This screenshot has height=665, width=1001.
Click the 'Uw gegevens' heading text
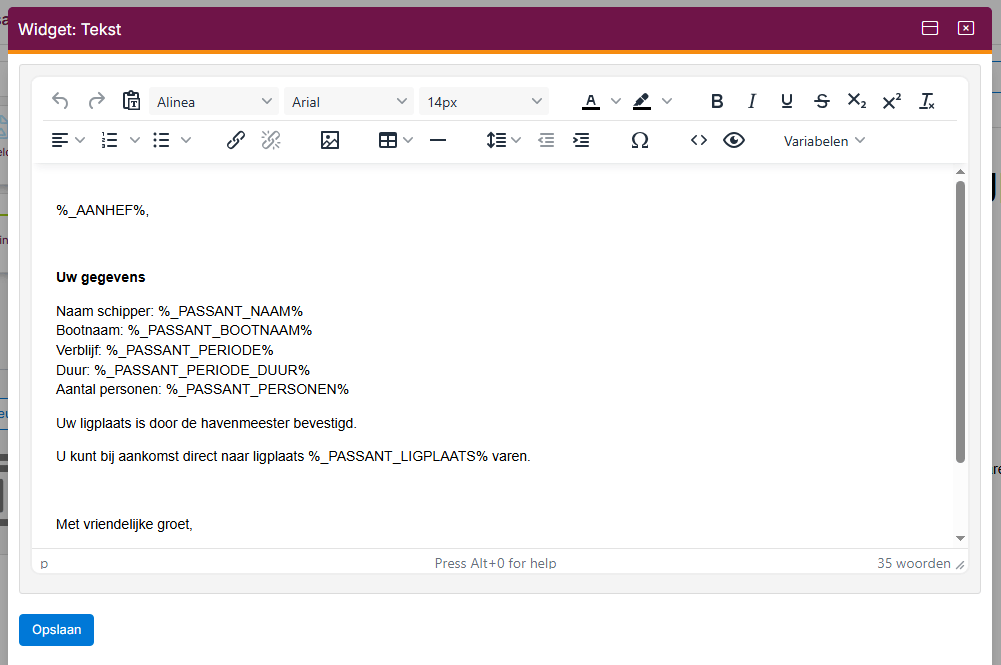click(101, 277)
